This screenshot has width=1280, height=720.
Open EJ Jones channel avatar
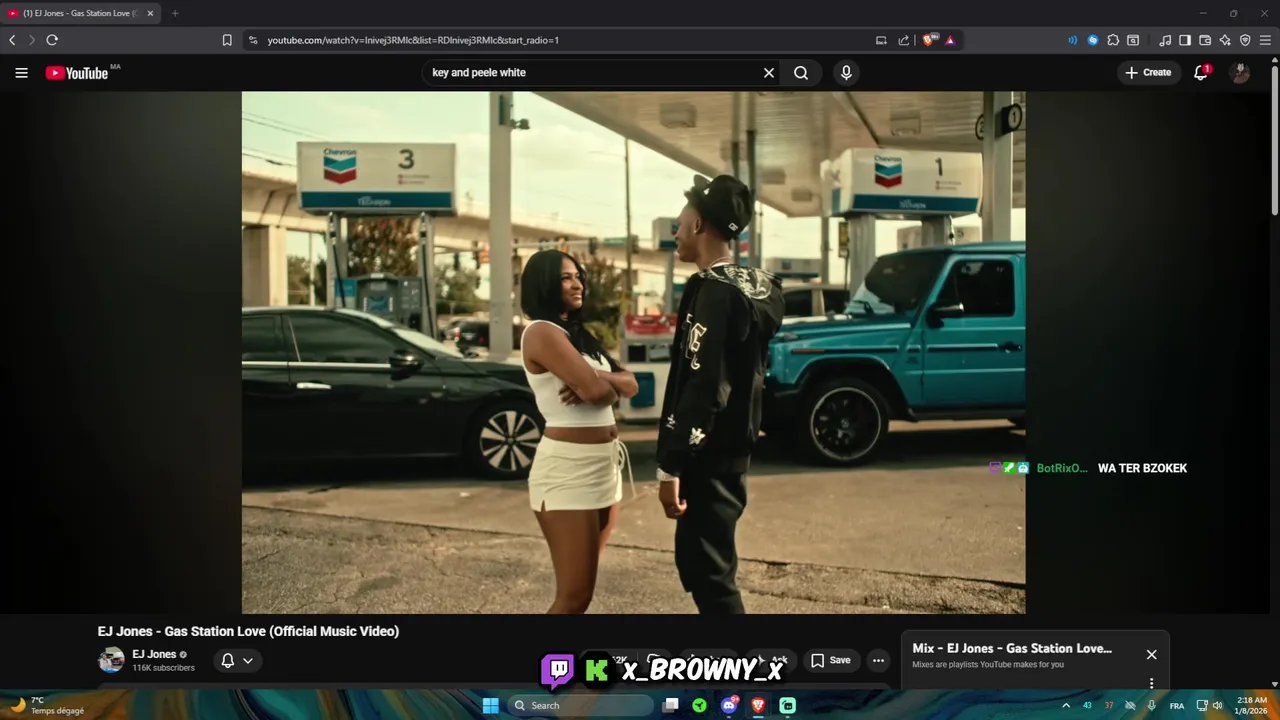pyautogui.click(x=111, y=660)
